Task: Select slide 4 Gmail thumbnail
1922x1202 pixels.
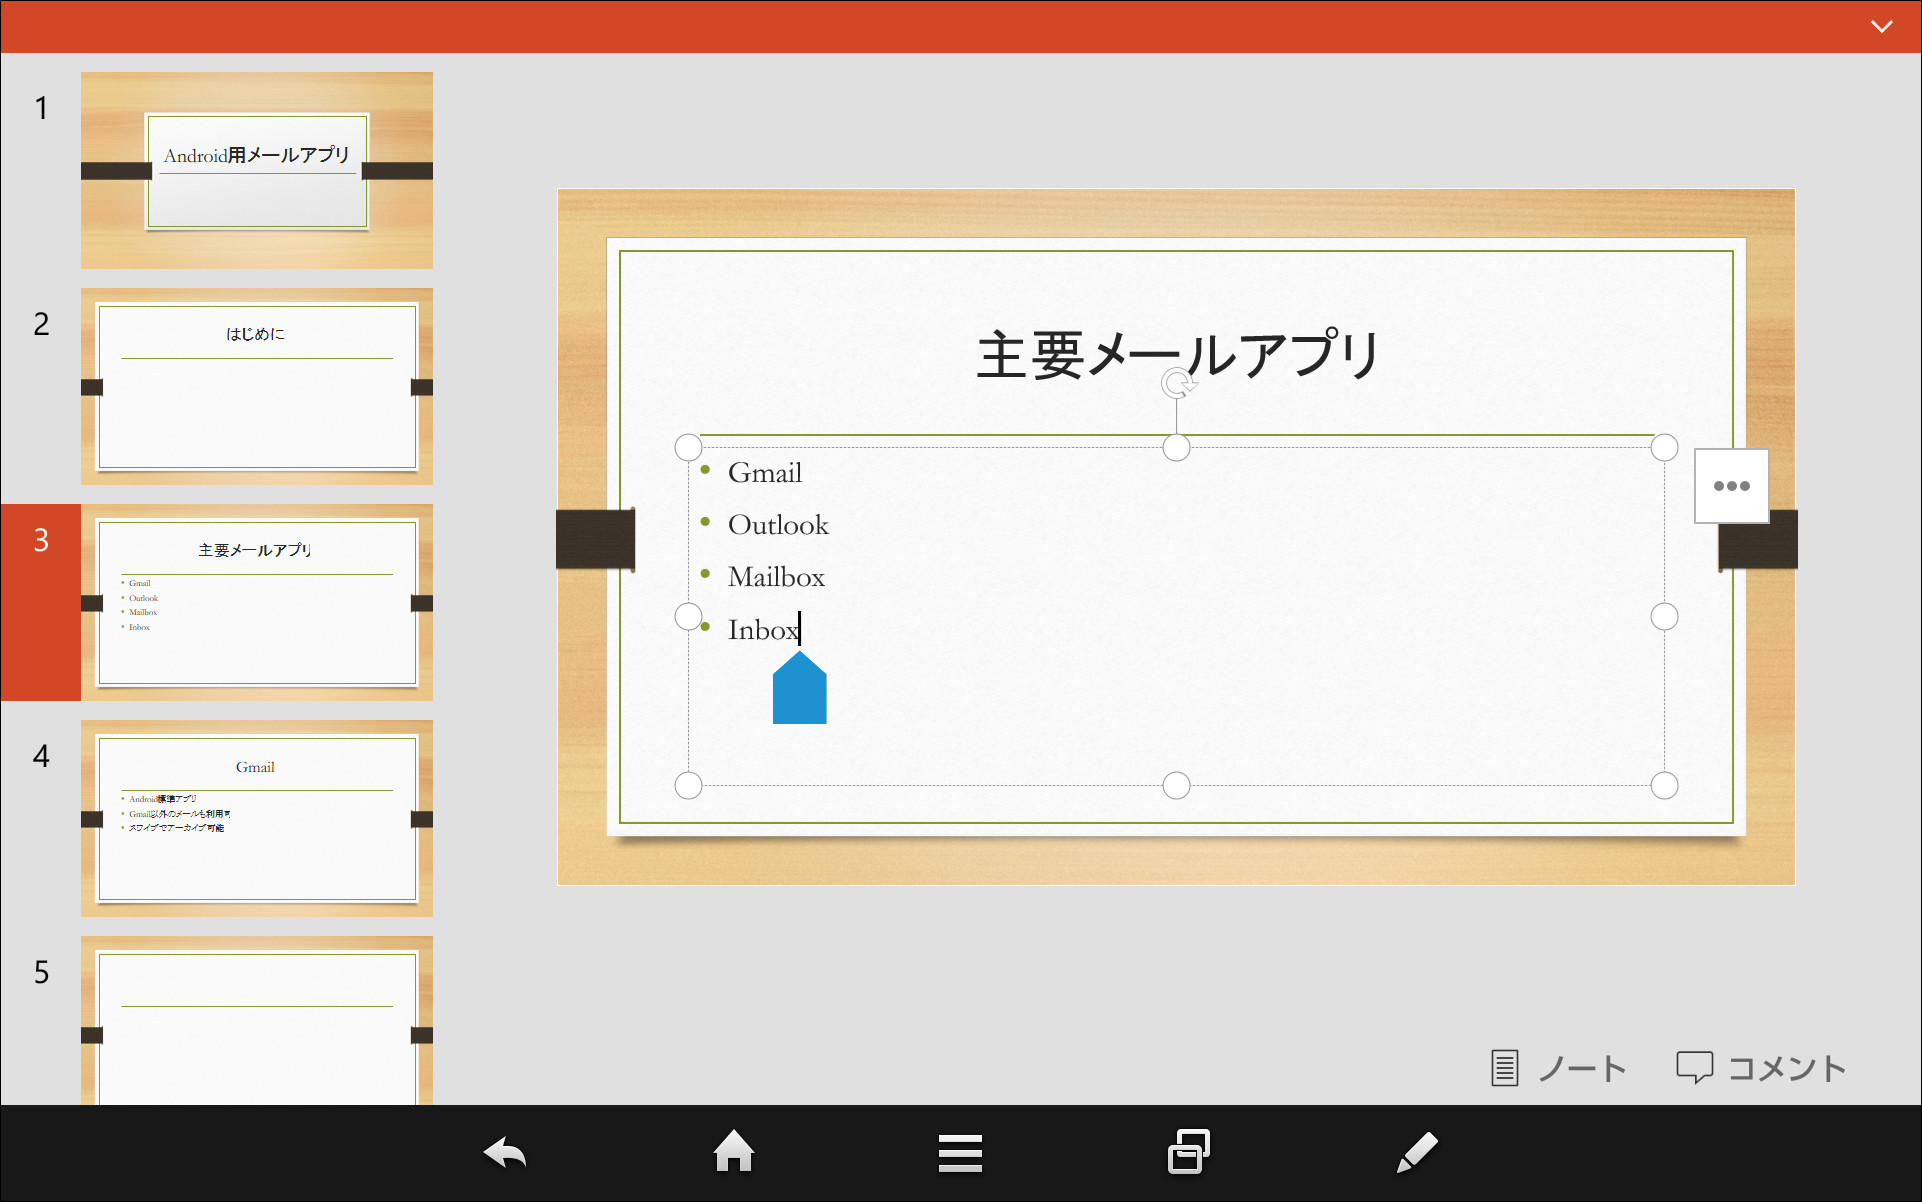Action: tap(256, 818)
